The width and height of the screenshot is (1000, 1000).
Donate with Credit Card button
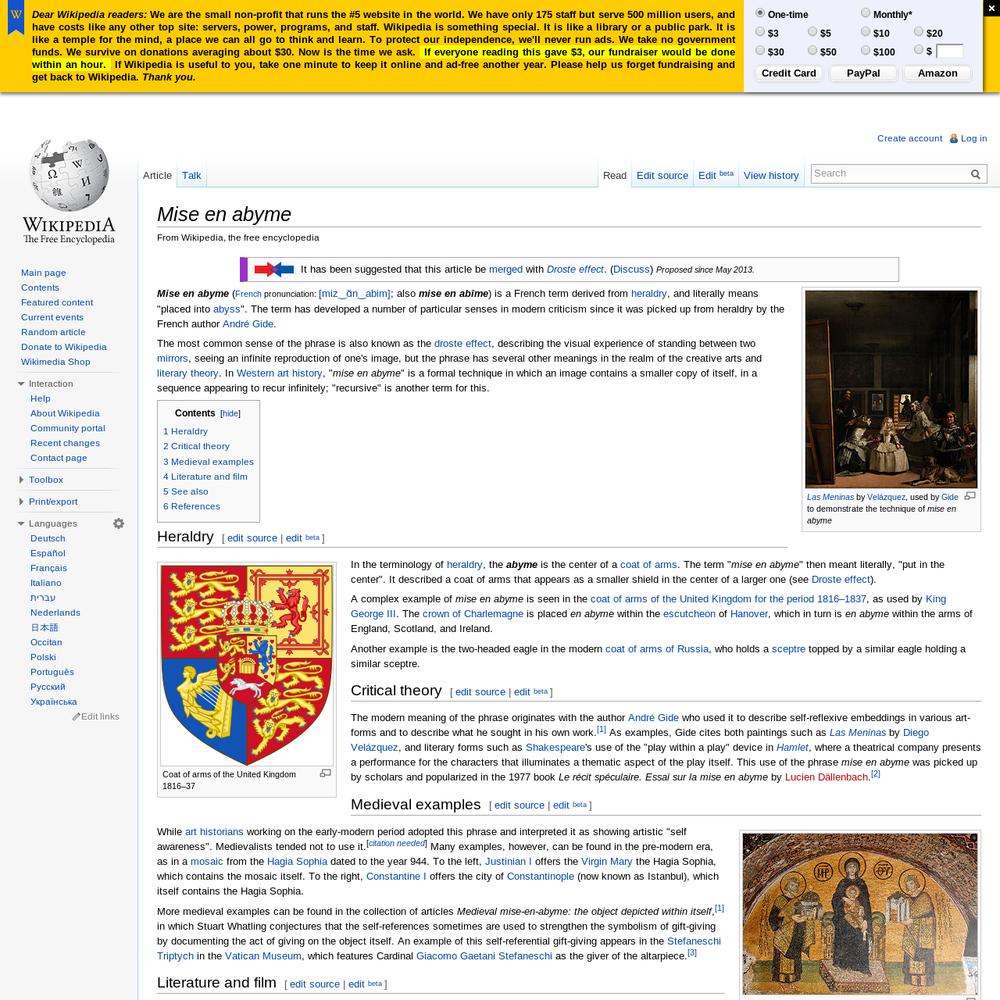pyautogui.click(x=789, y=73)
